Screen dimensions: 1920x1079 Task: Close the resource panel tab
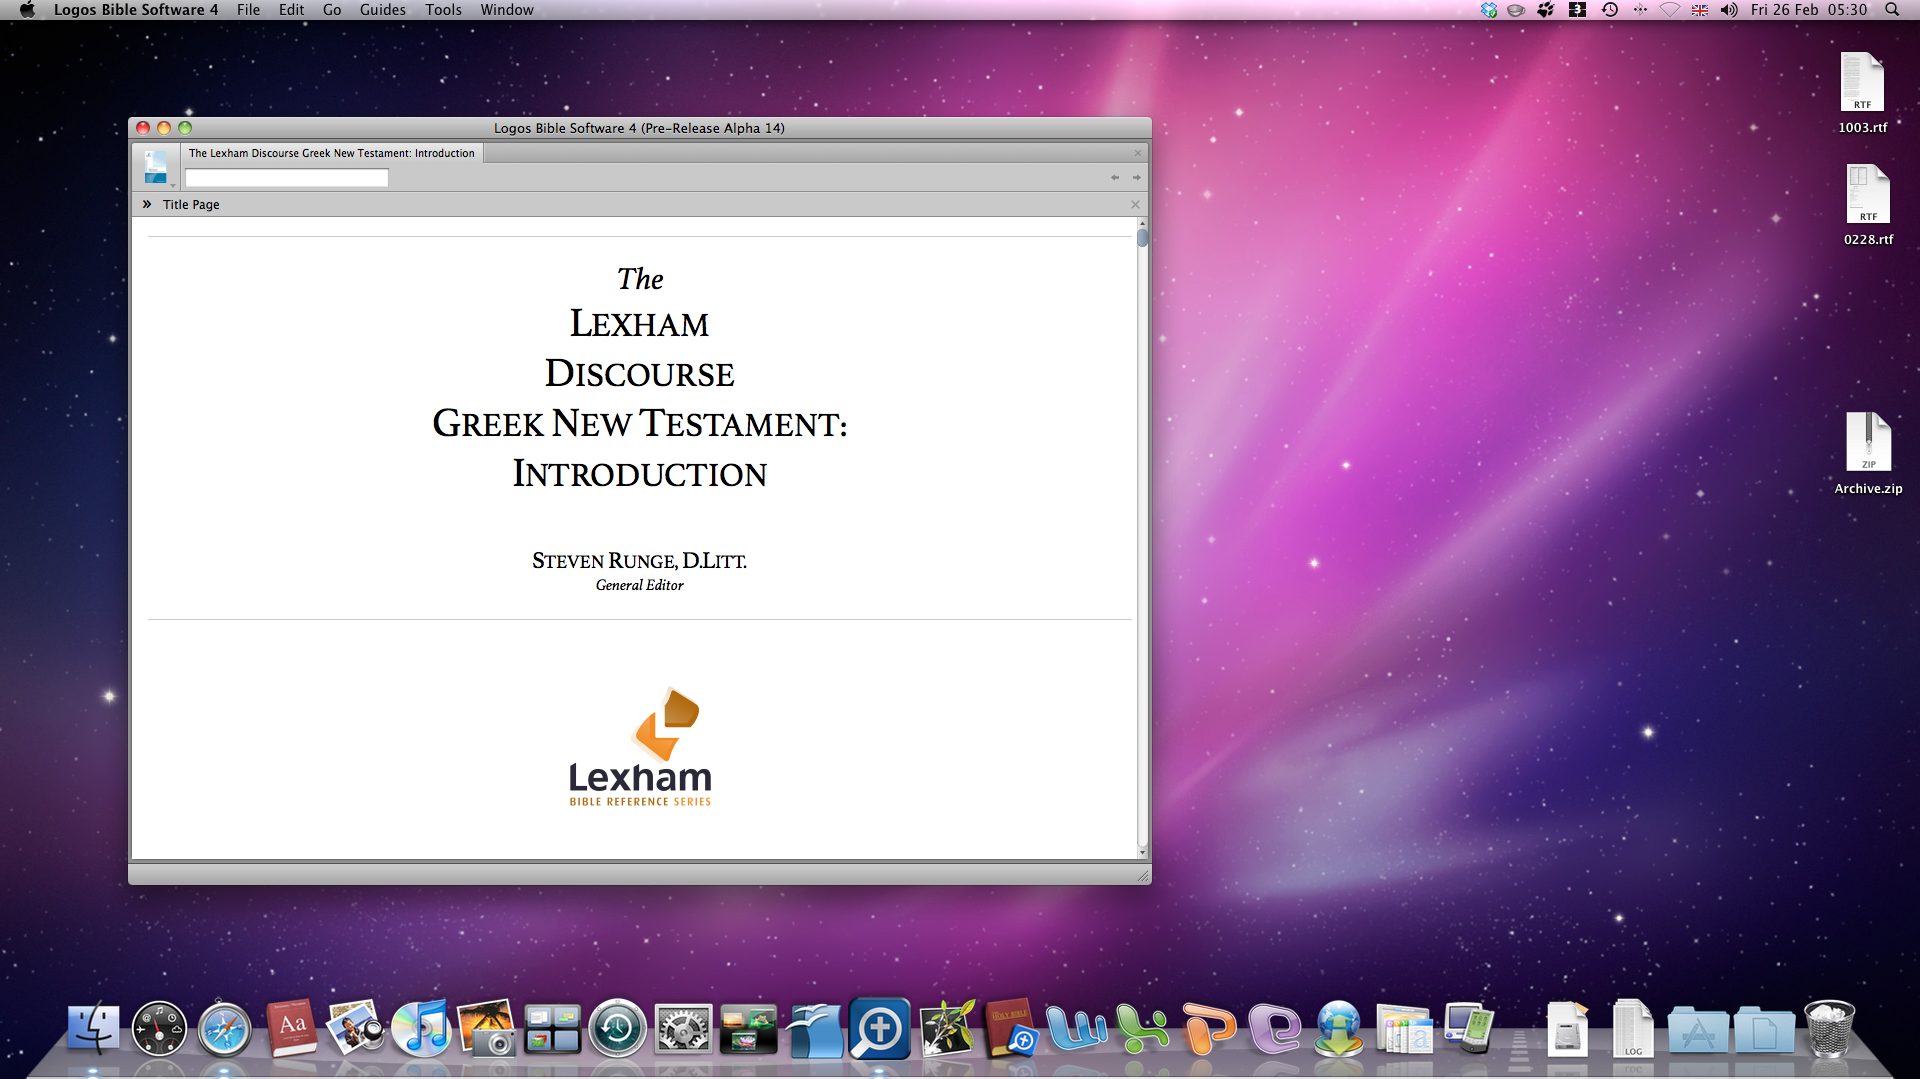(x=1137, y=153)
